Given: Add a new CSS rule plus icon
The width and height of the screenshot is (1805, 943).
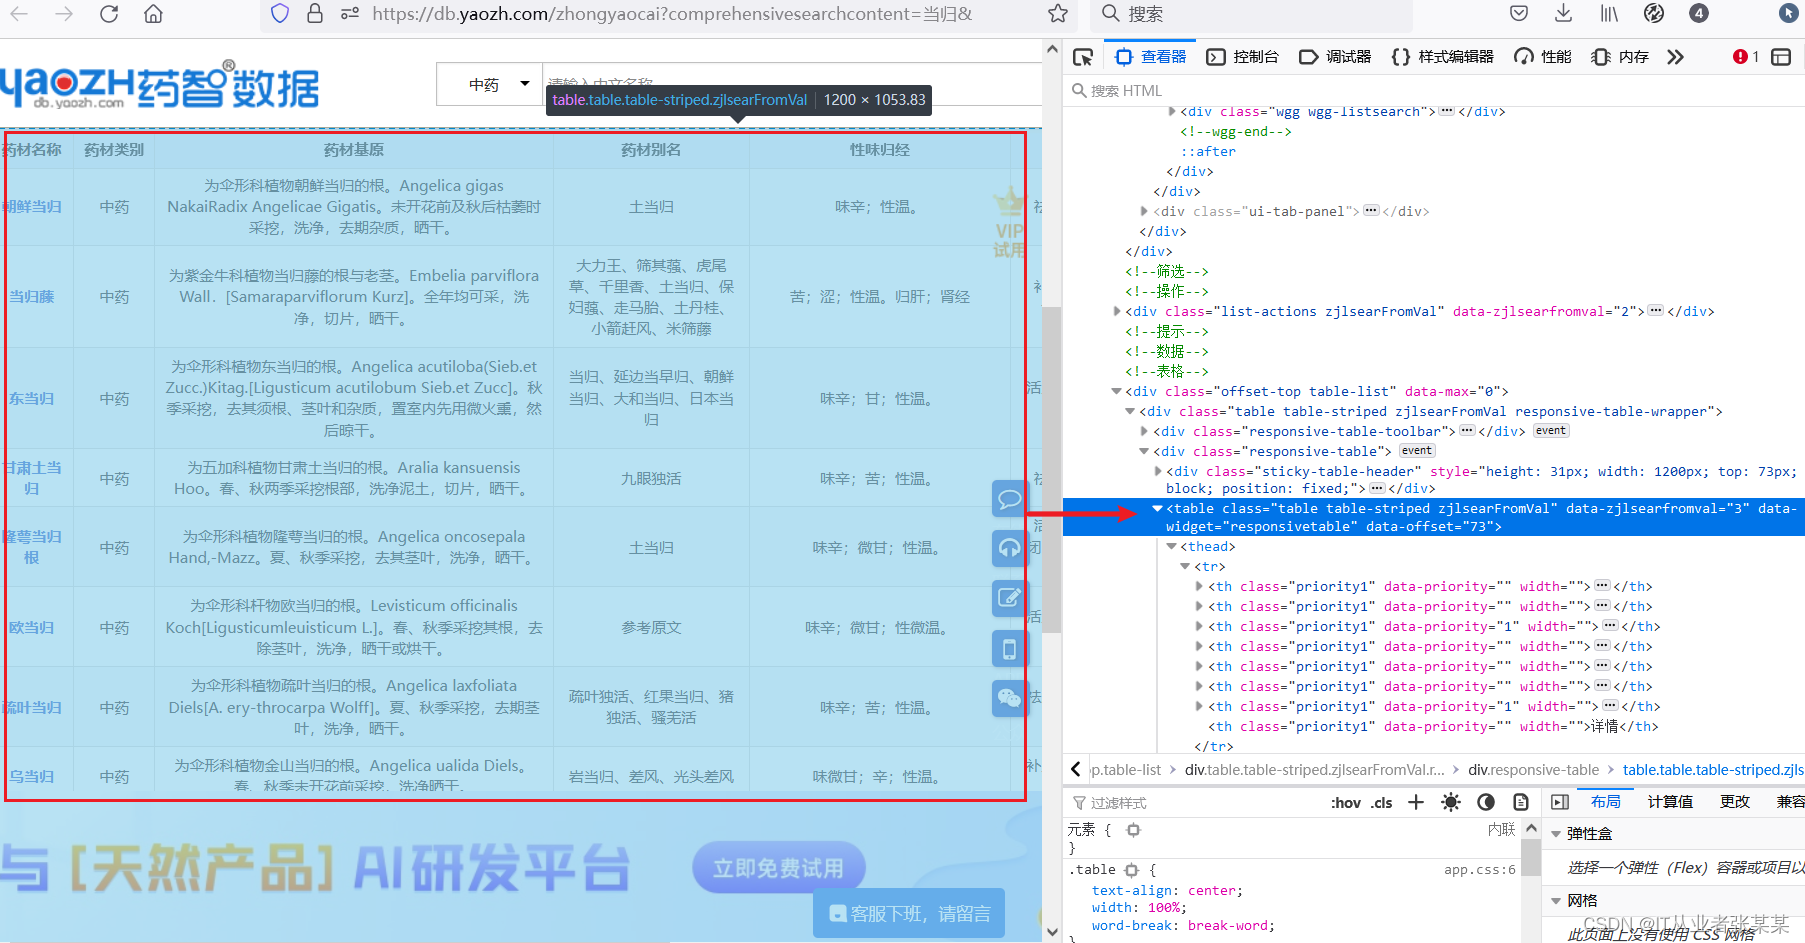Looking at the screenshot, I should [1416, 802].
